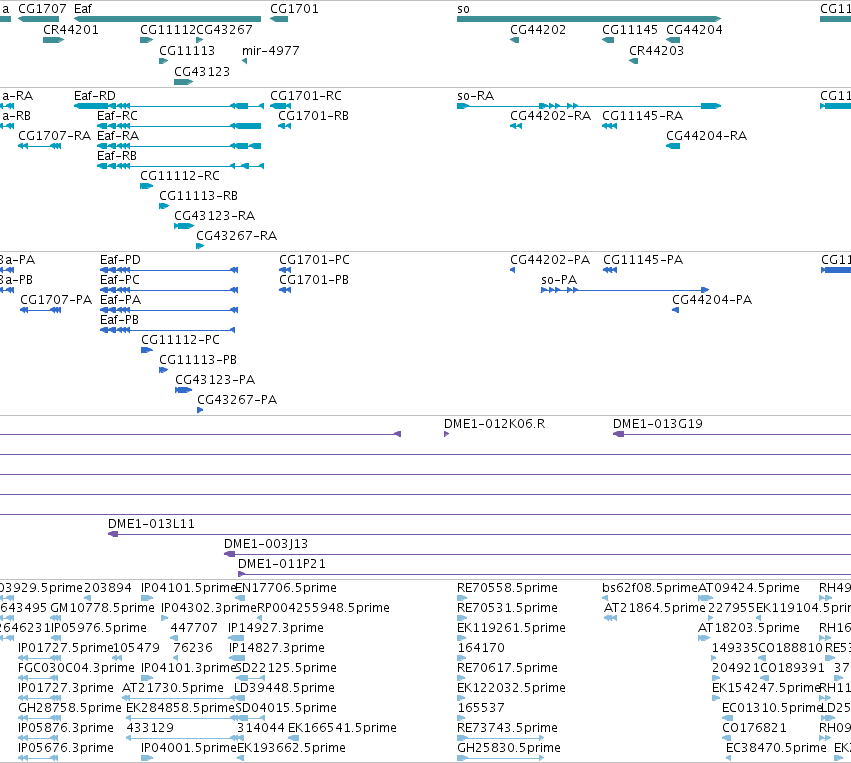Click the EK119261.5prime EST label
This screenshot has width=851, height=763.
point(511,628)
